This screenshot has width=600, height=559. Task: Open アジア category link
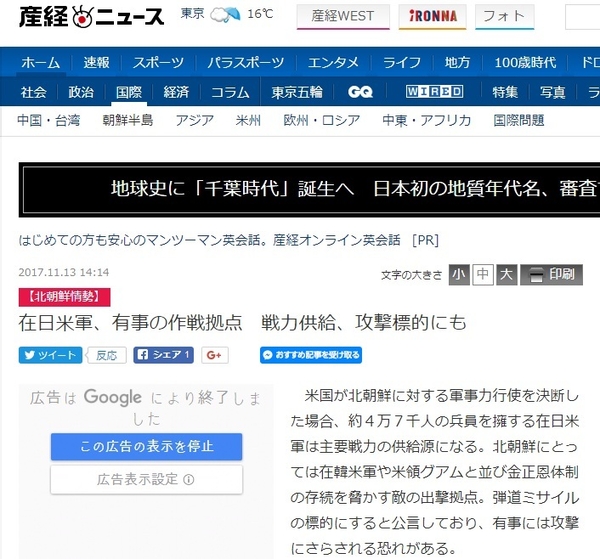(195, 121)
